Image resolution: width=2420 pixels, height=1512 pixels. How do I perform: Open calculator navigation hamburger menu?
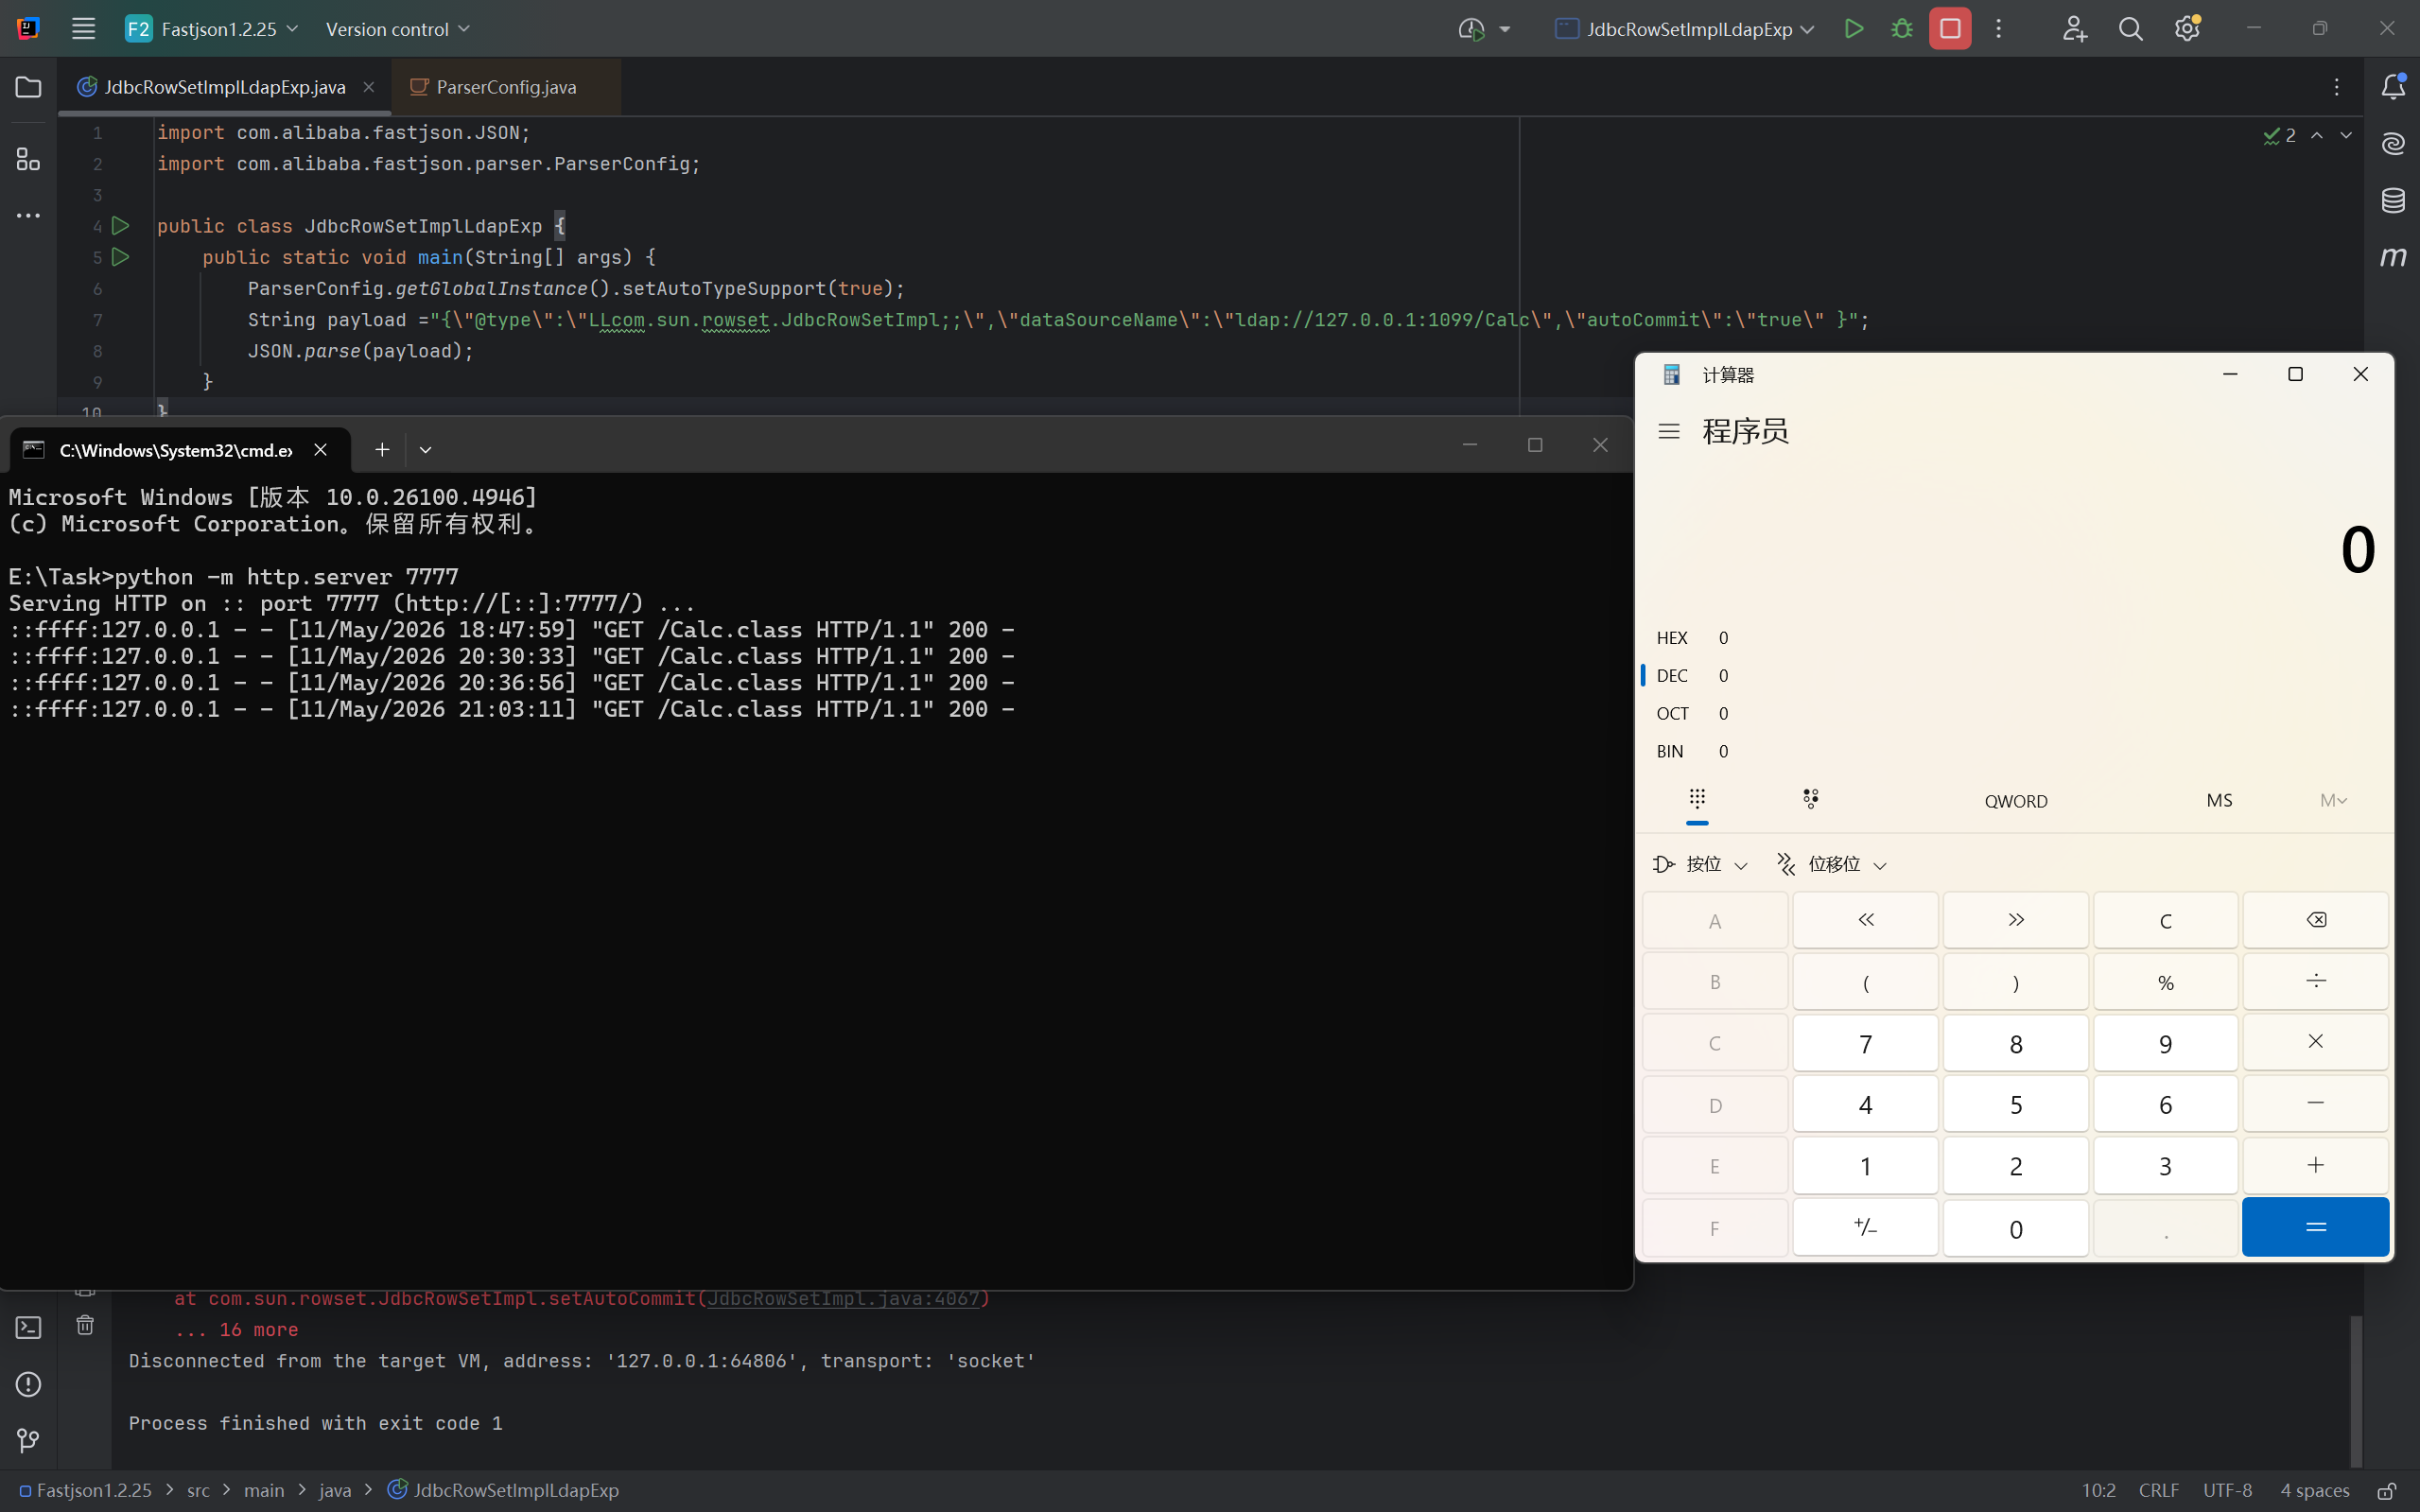(x=1669, y=431)
